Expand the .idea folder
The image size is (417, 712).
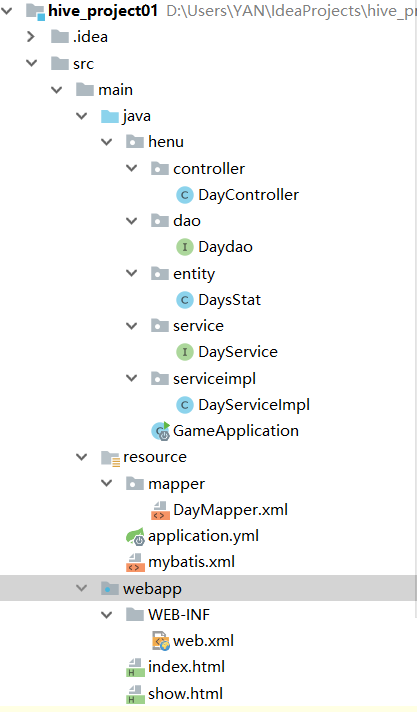[x=31, y=37]
